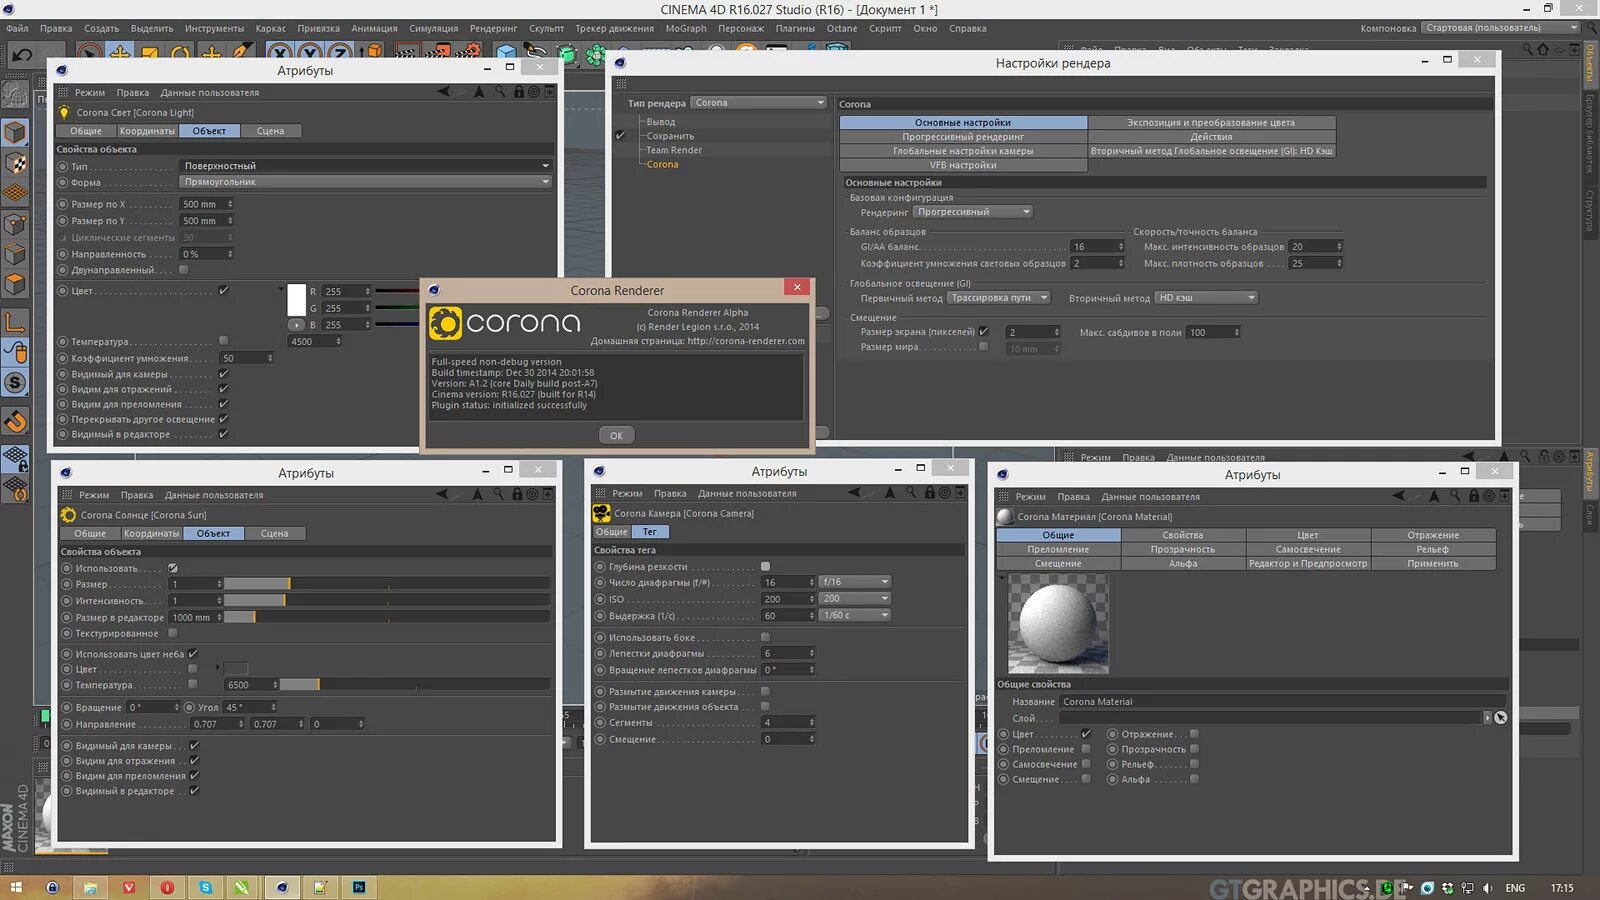Select the Workplane grid icon in left sidebar
This screenshot has height=900, width=1600.
point(15,193)
